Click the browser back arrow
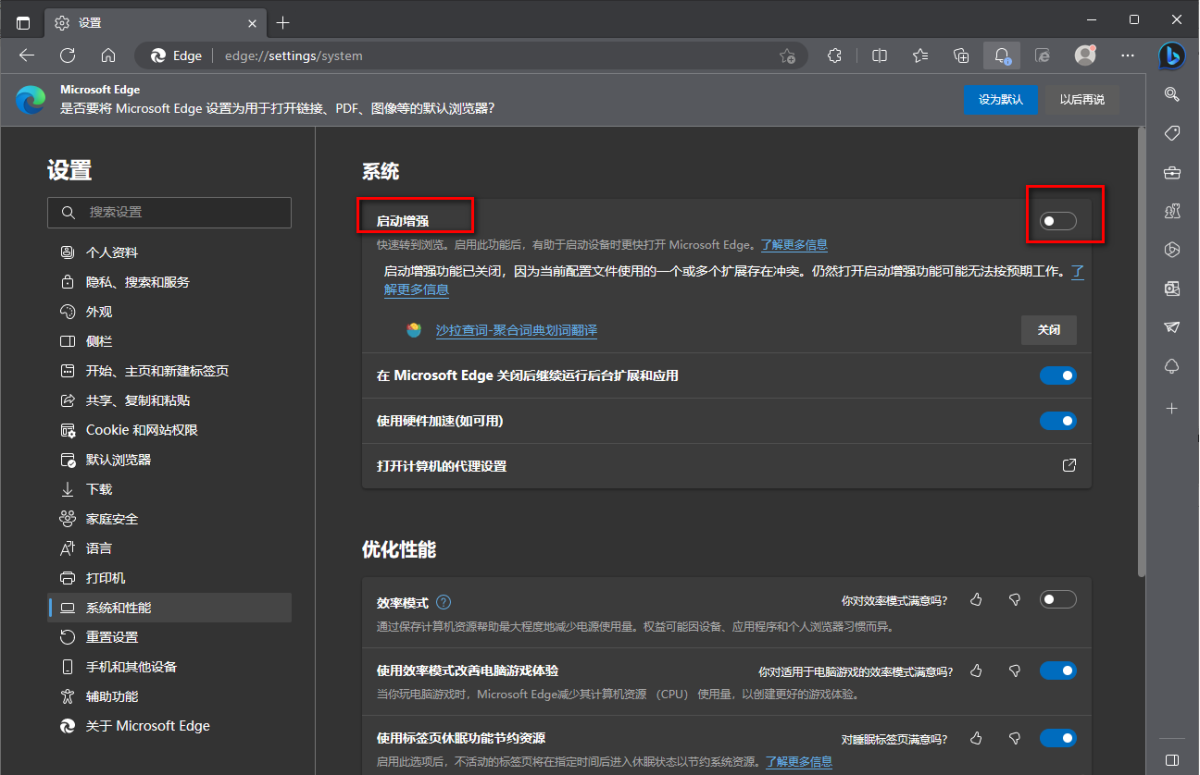 pos(27,56)
